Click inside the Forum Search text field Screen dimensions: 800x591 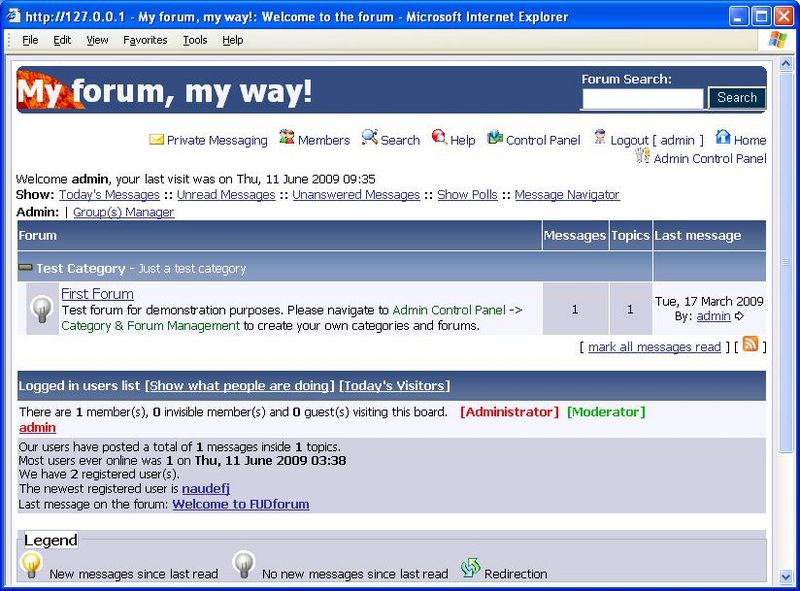[x=643, y=98]
